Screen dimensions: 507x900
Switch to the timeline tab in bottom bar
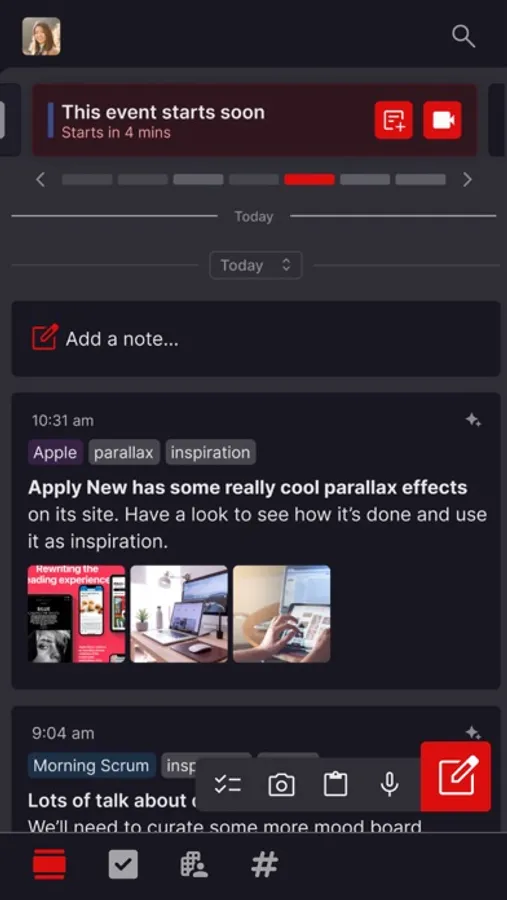pyautogui.click(x=49, y=865)
